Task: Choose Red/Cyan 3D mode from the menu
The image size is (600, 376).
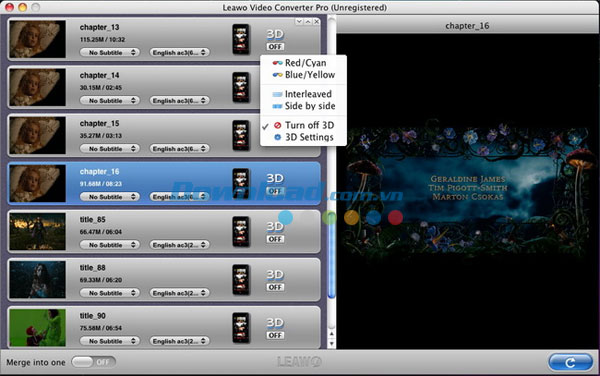Action: pos(303,63)
